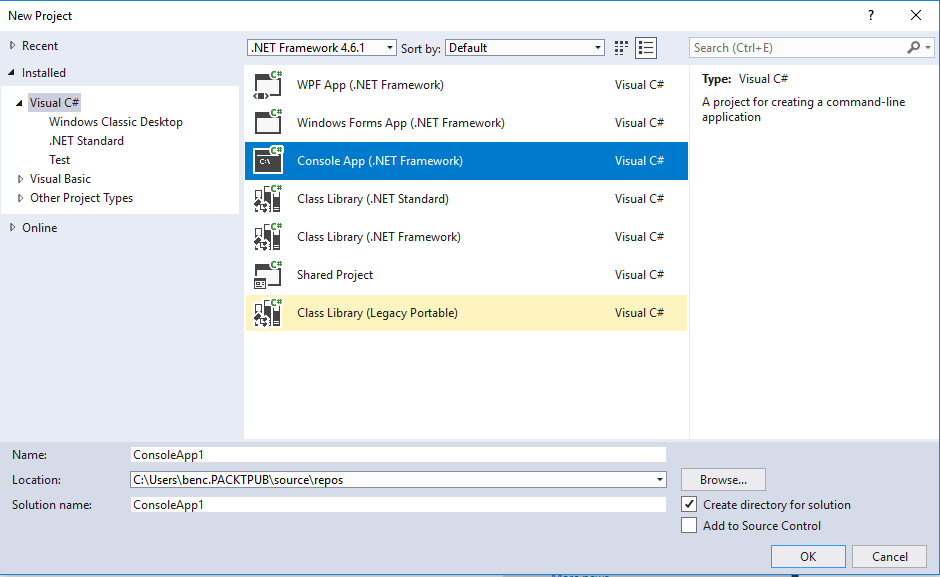
Task: Open the search options dropdown arrow
Action: [928, 47]
